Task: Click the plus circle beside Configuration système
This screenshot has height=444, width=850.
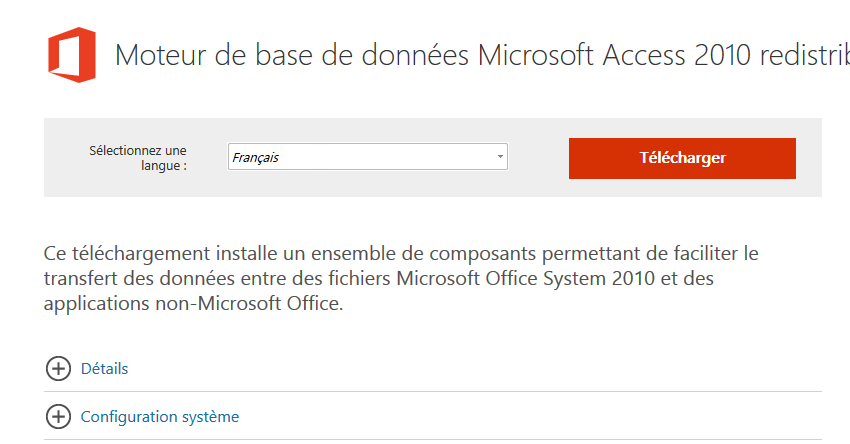Action: [58, 416]
